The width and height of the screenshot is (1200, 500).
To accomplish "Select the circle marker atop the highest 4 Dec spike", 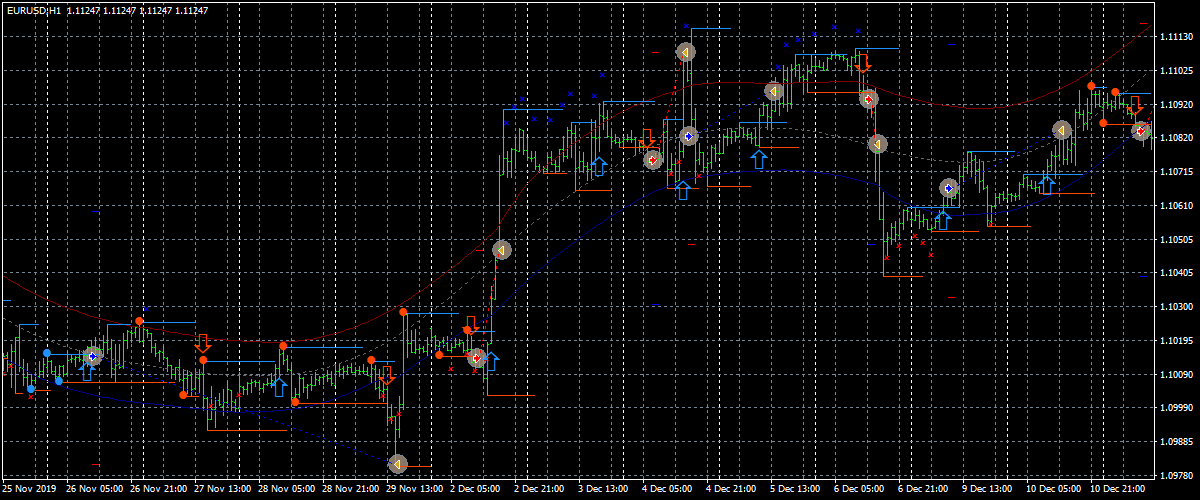I will click(685, 52).
